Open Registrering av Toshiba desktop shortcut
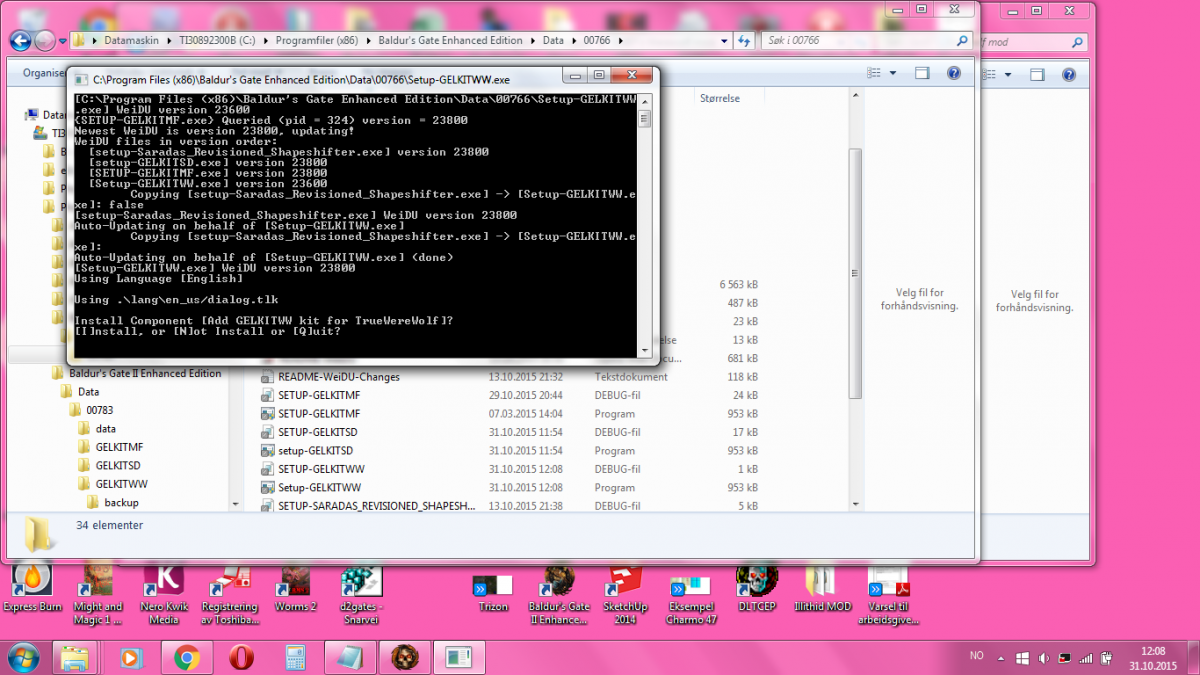 point(229,595)
